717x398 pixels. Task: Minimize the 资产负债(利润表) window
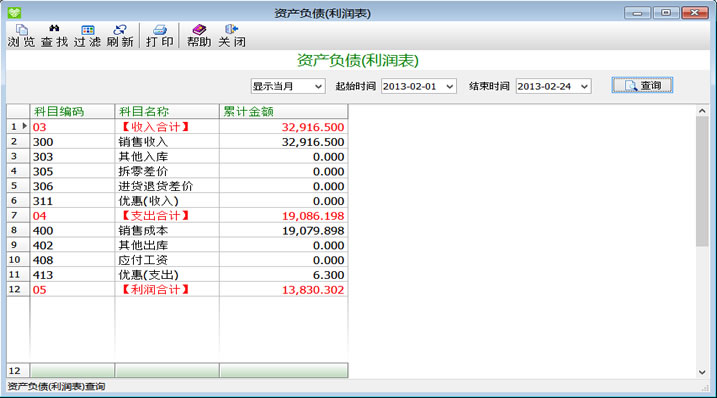(x=637, y=13)
